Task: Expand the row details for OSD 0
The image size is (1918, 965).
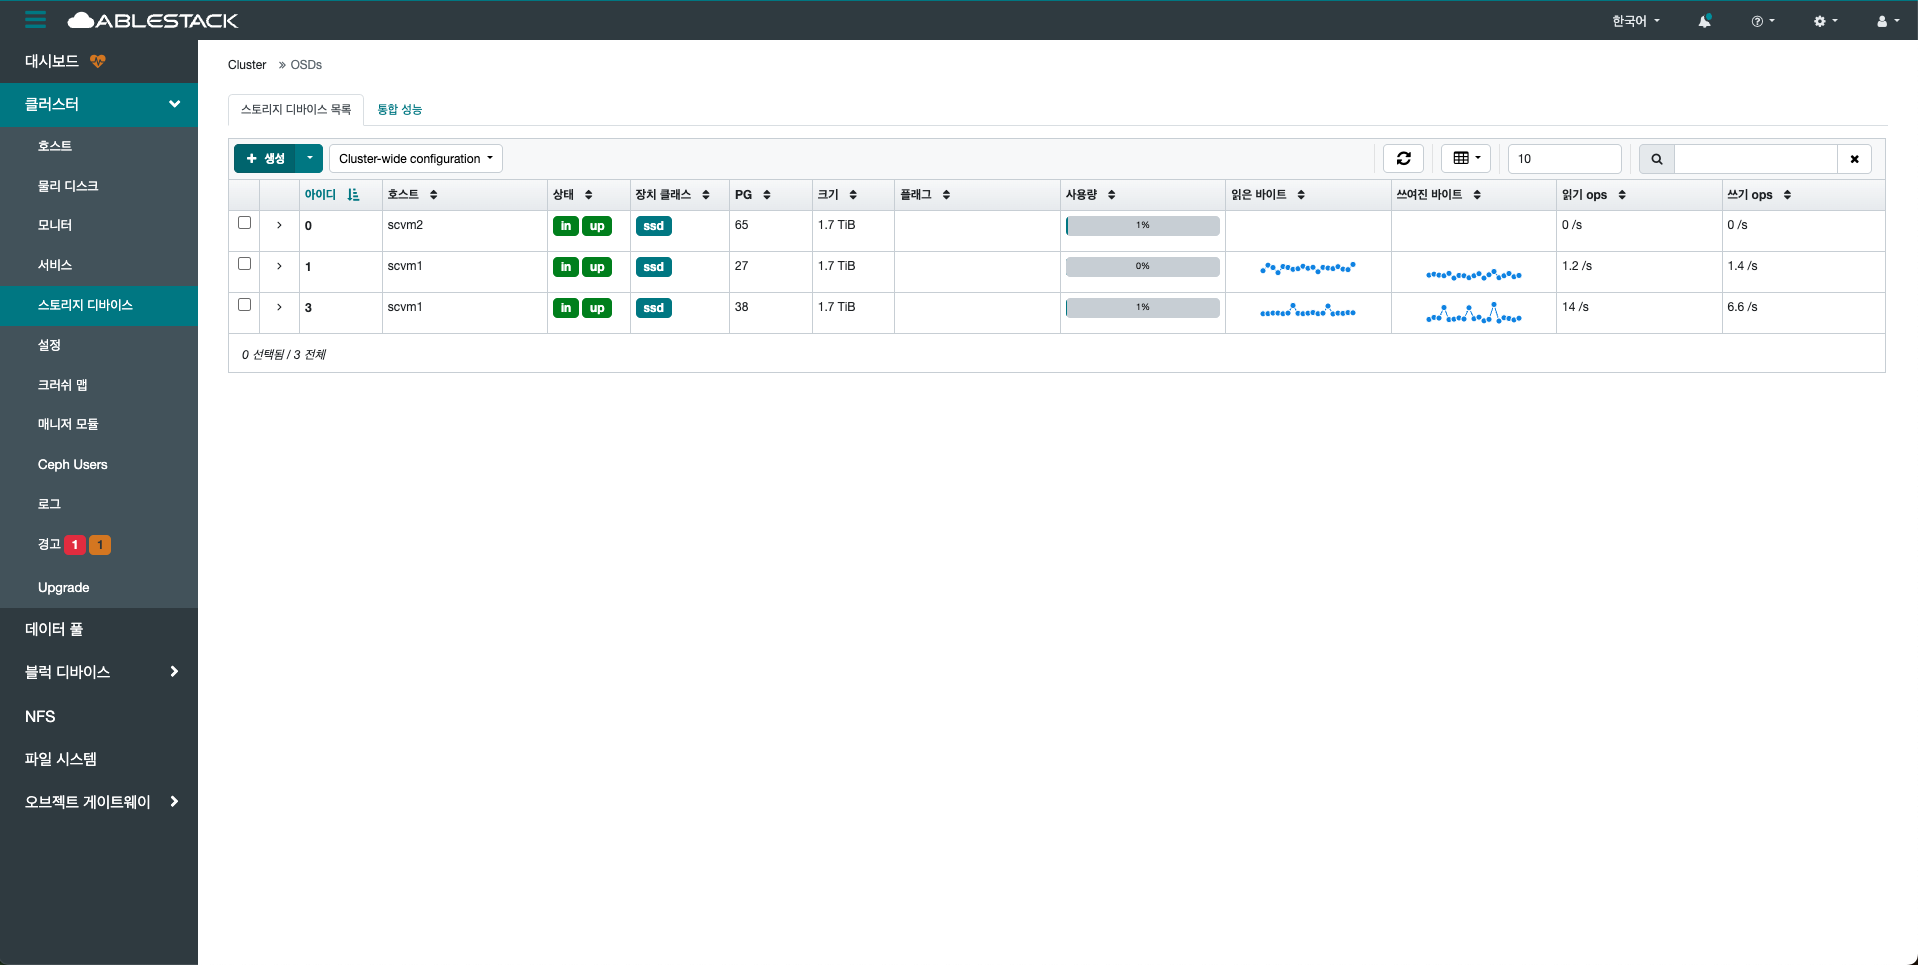Action: click(279, 226)
